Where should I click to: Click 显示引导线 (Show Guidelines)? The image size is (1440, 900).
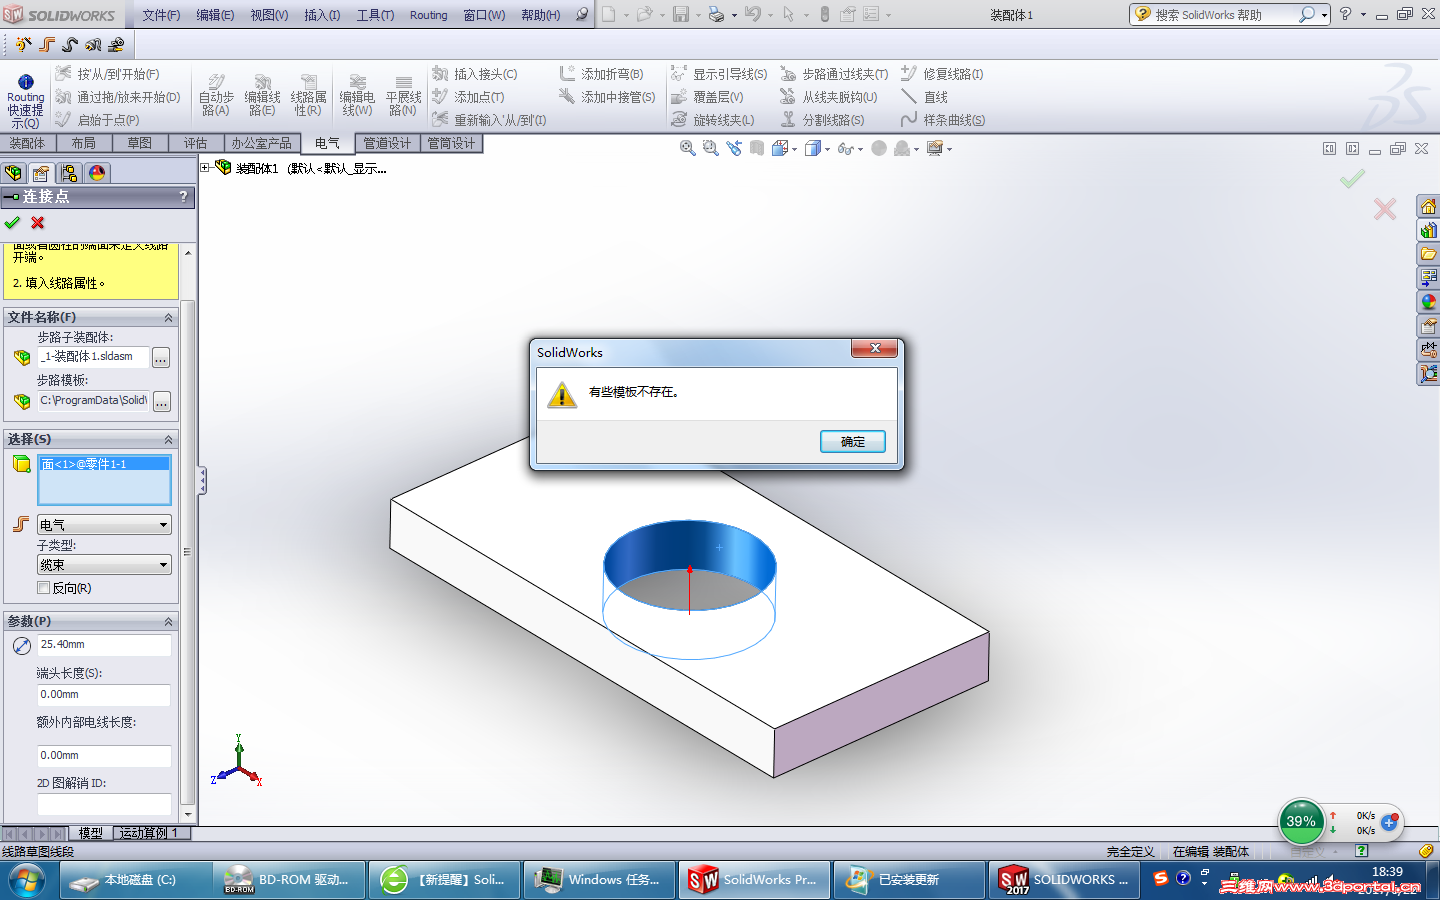pos(719,74)
